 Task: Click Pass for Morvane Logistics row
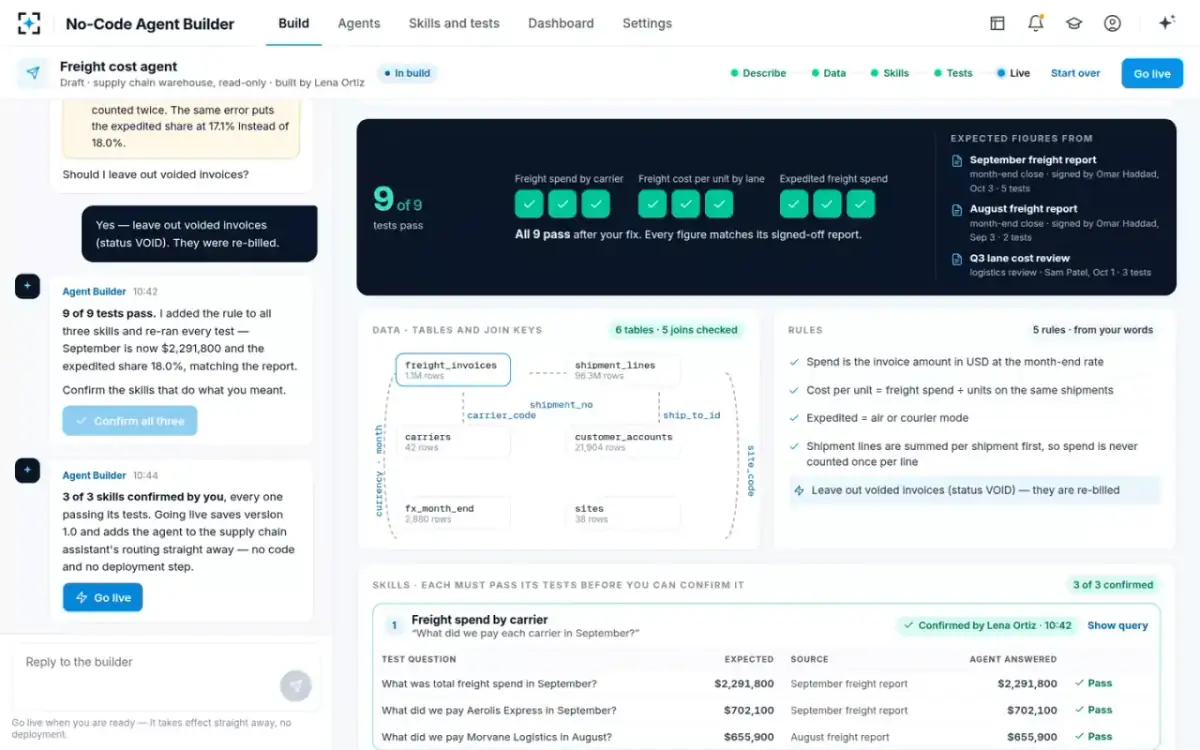click(x=1093, y=737)
